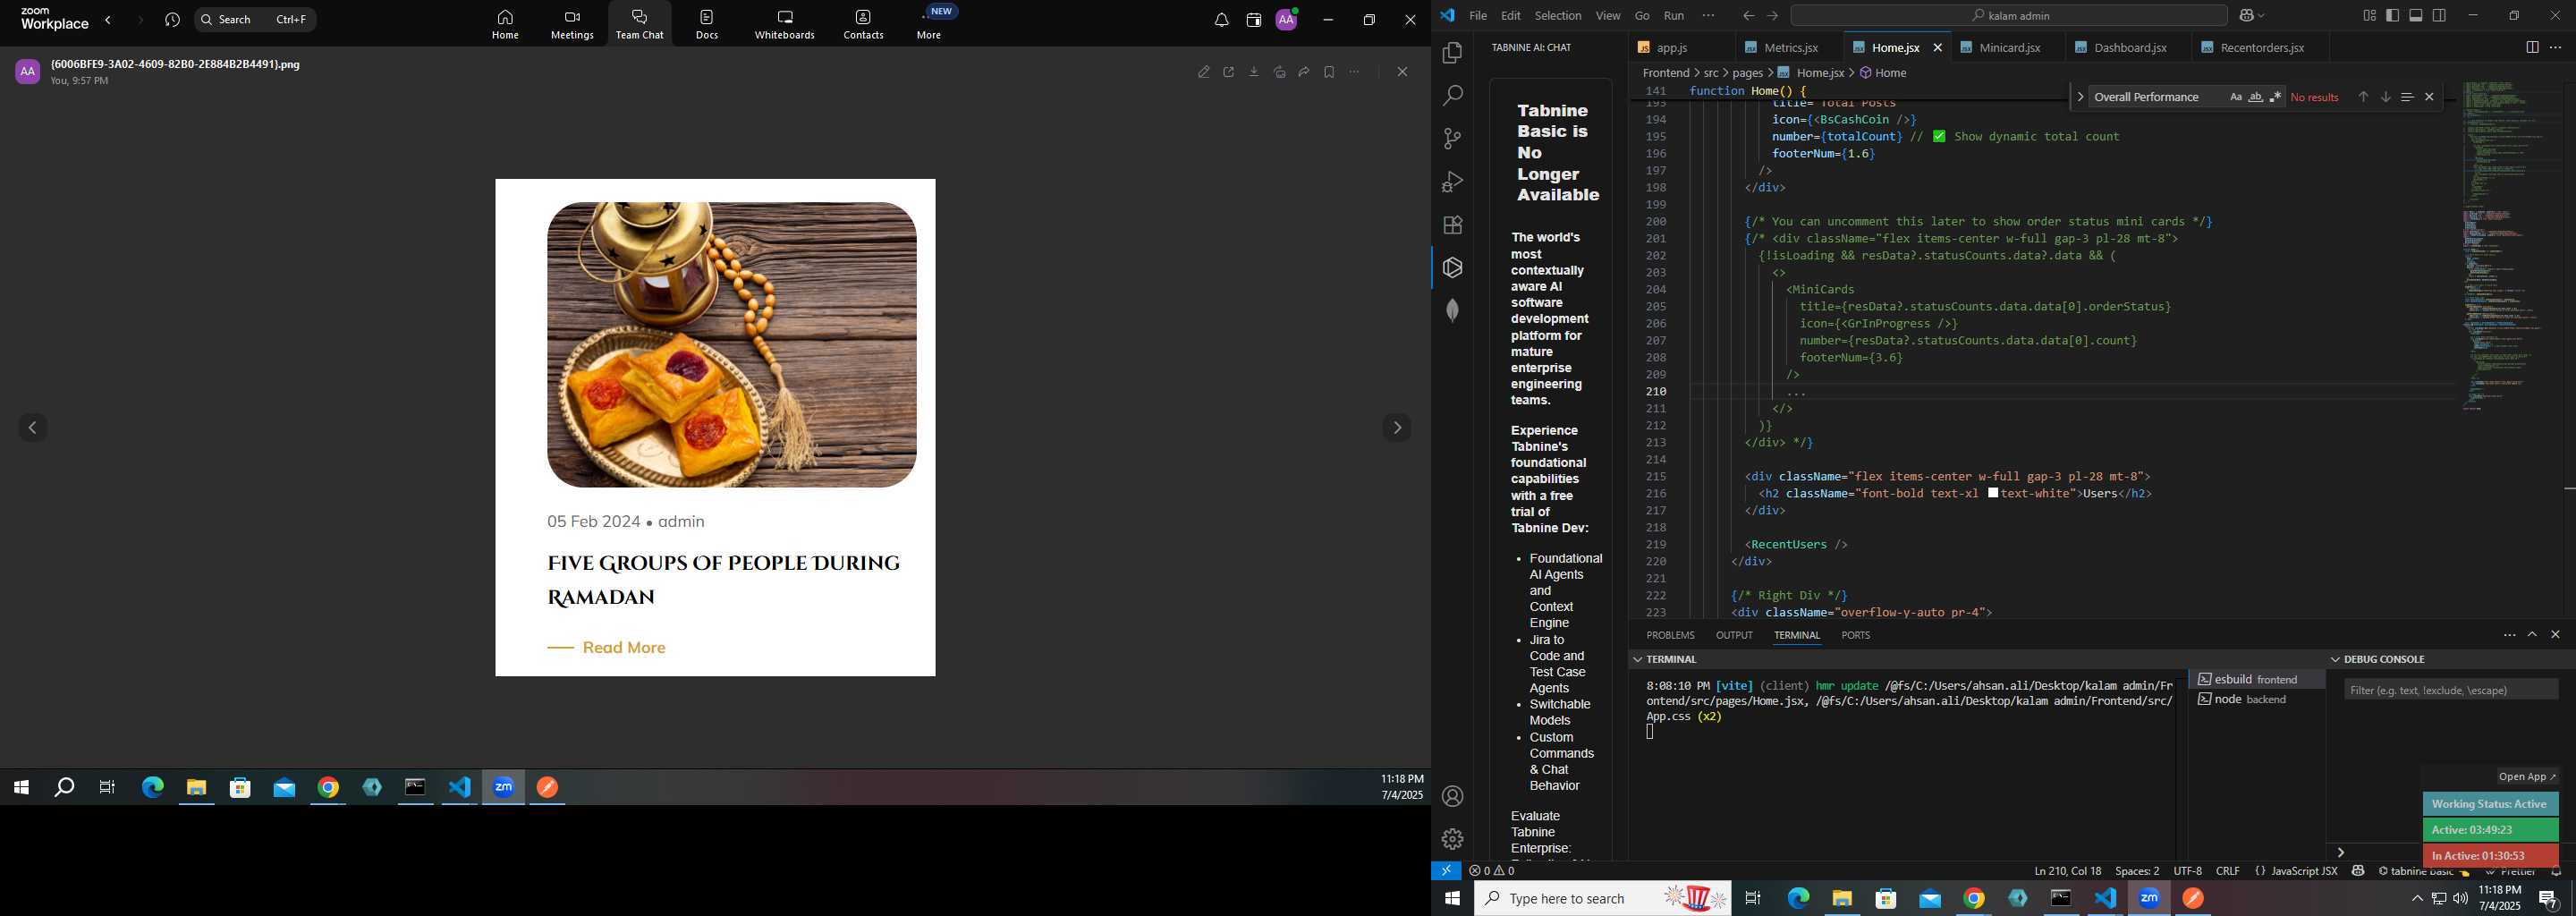Click the share image icon in Zoom
Viewport: 2576px width, 916px height.
pyautogui.click(x=1279, y=72)
